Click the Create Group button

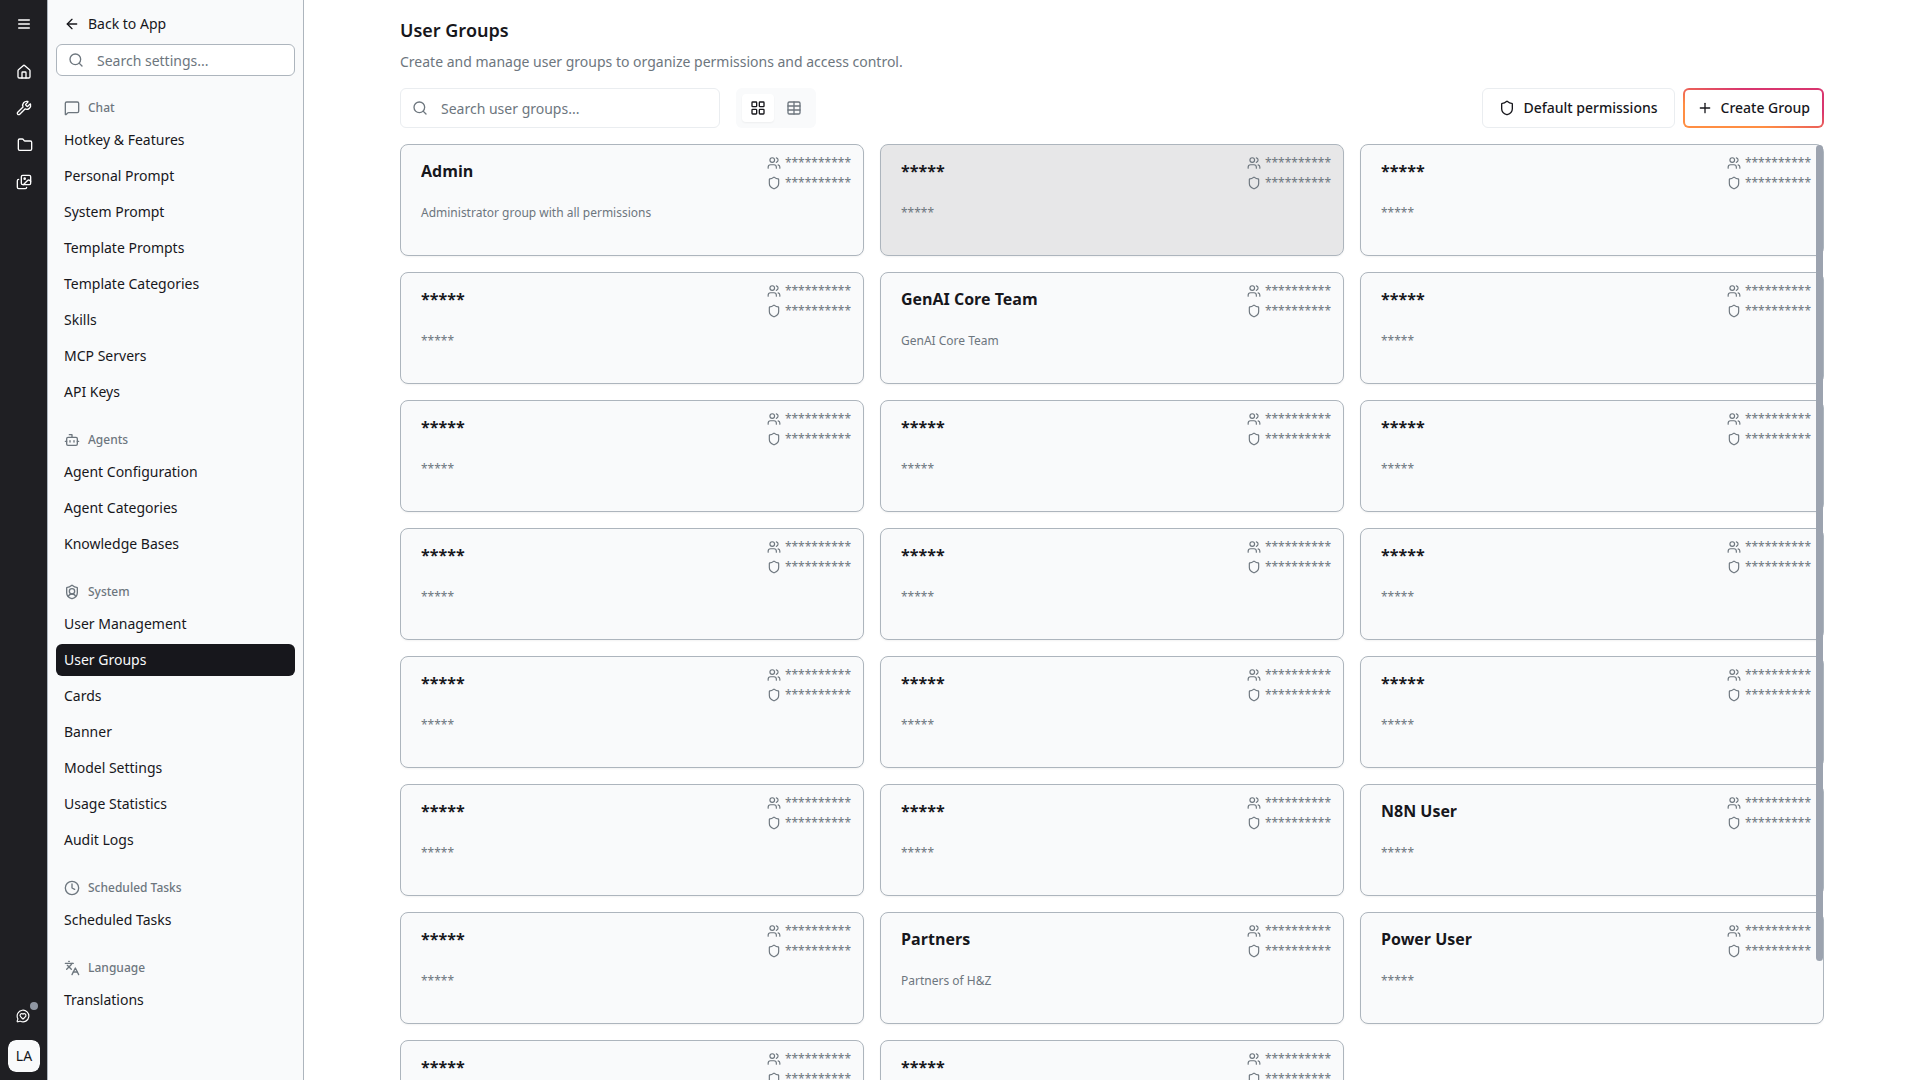point(1753,108)
